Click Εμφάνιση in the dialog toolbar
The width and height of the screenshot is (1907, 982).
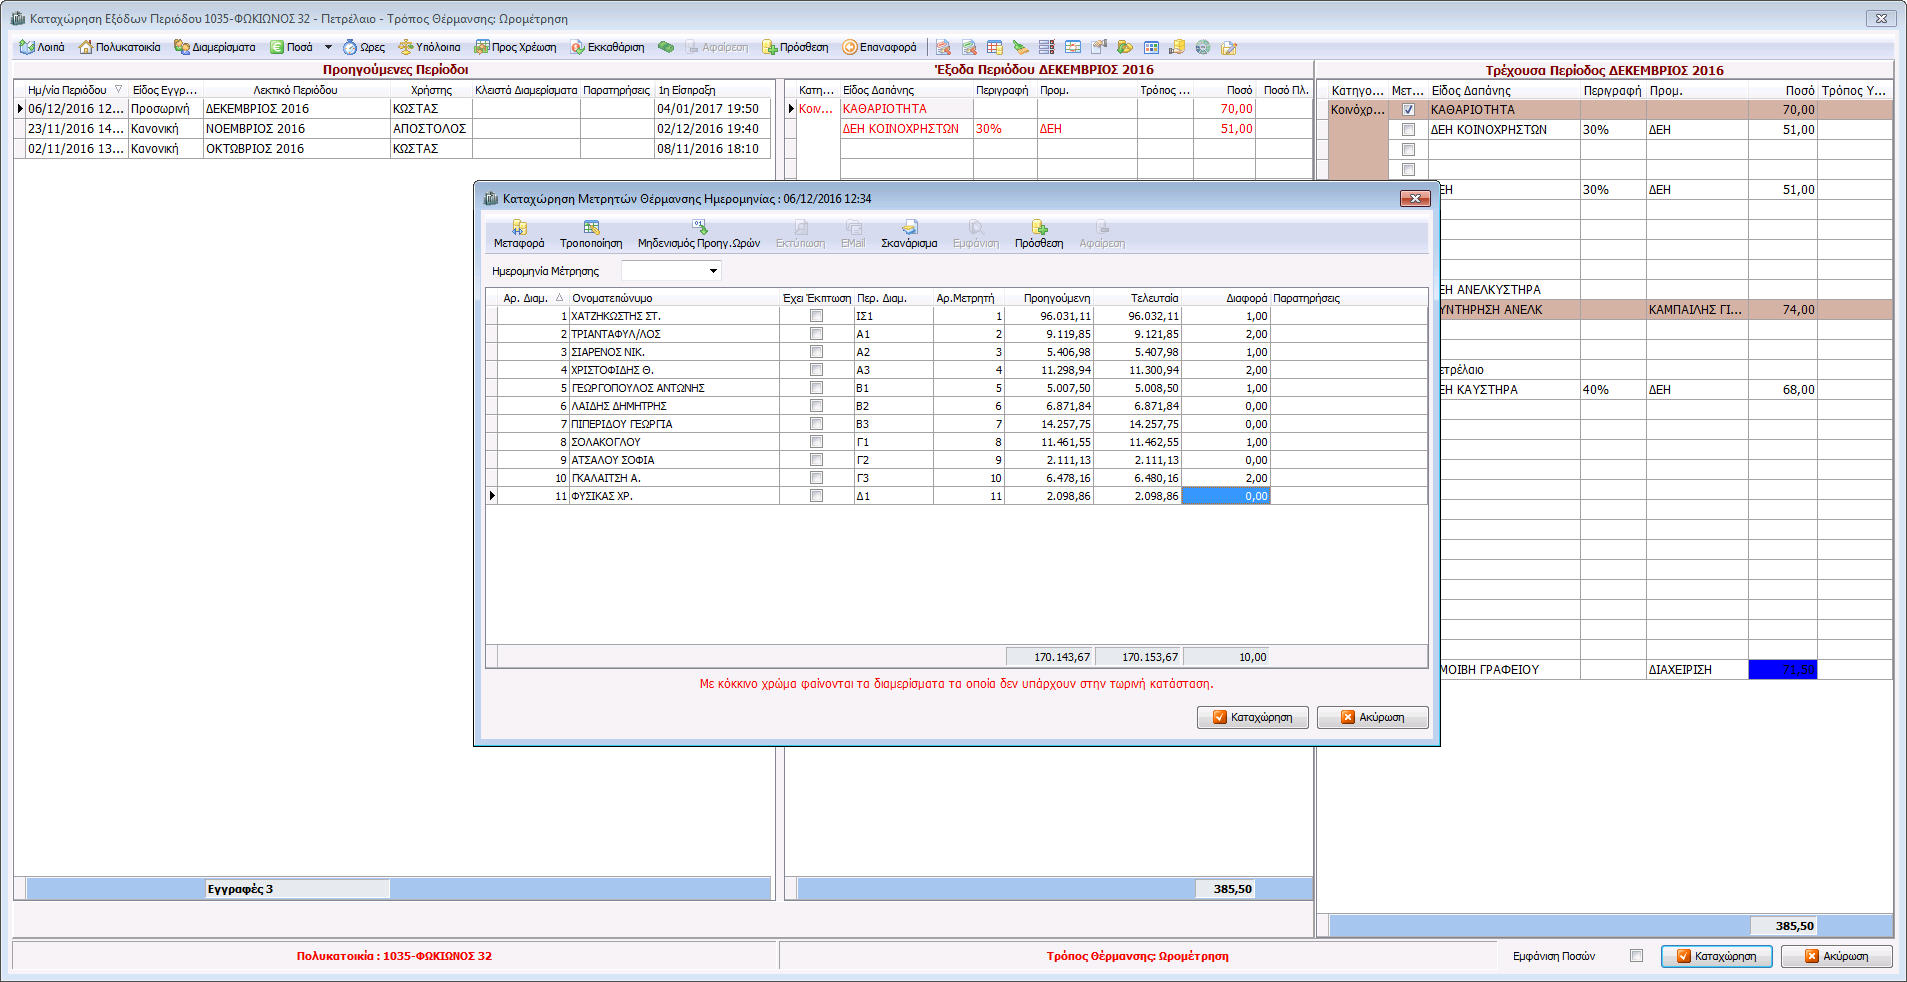[975, 235]
